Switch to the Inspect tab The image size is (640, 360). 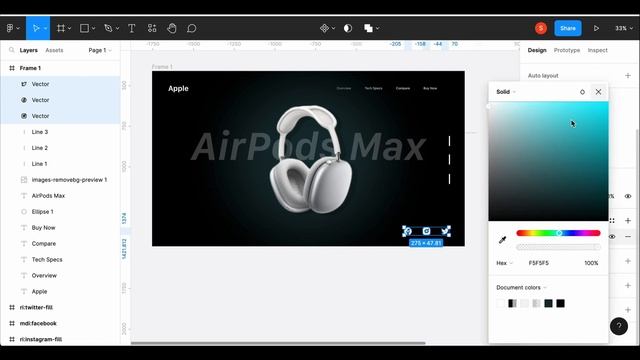[598, 50]
